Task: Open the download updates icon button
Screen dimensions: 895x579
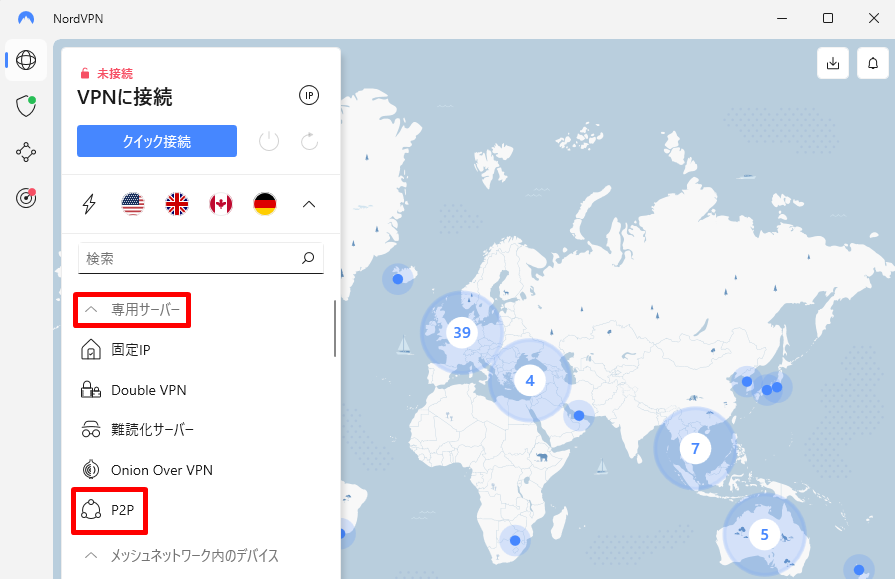Action: 833,63
